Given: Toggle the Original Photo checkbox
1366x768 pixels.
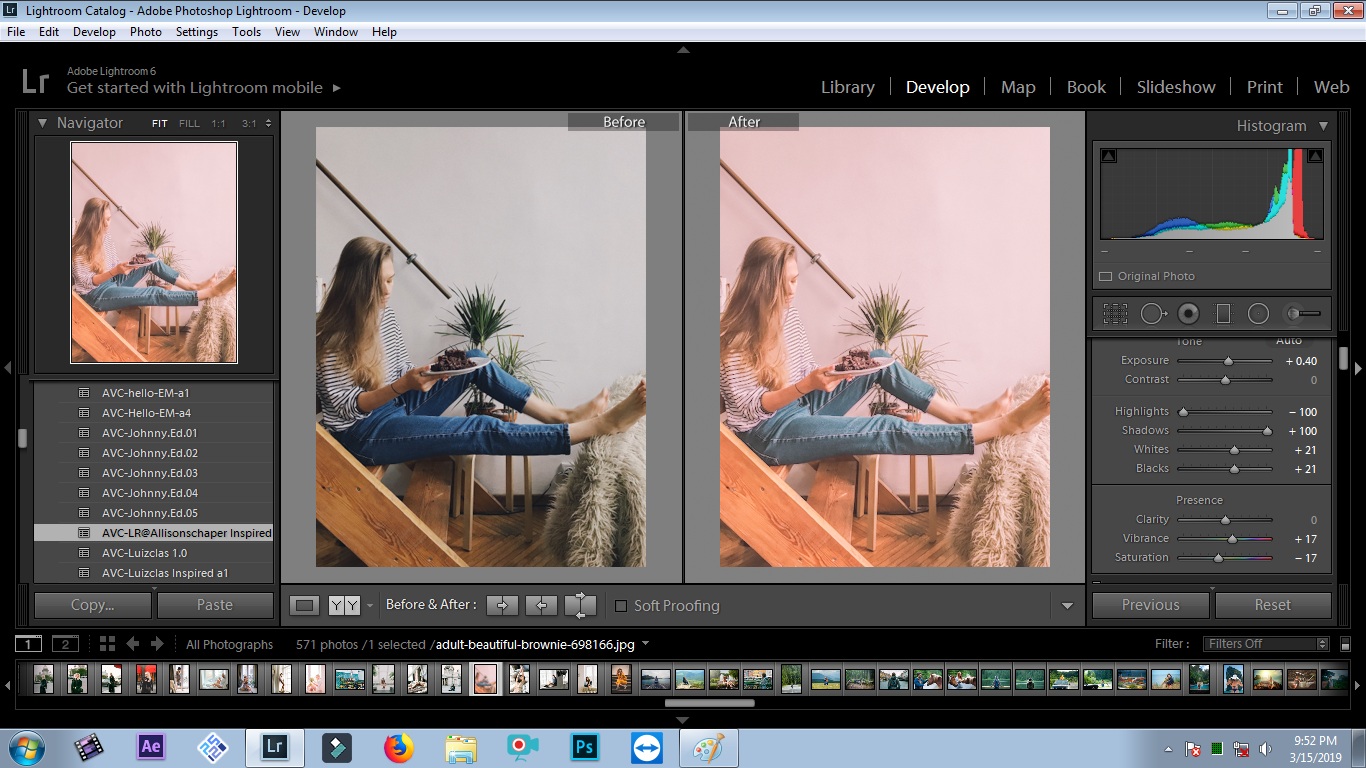Looking at the screenshot, I should pyautogui.click(x=1105, y=276).
